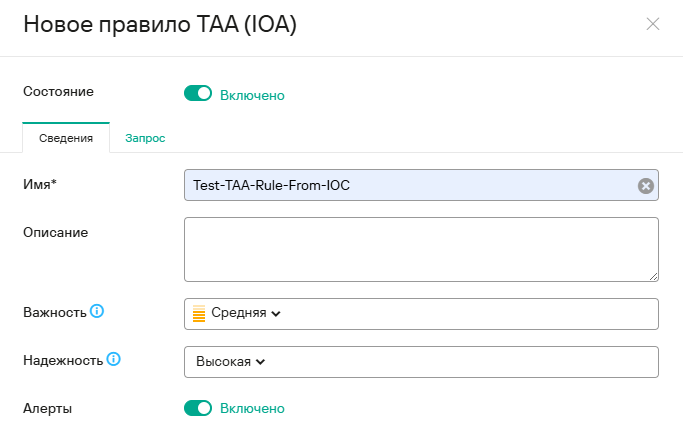Click into the Описание text area

pyautogui.click(x=421, y=249)
